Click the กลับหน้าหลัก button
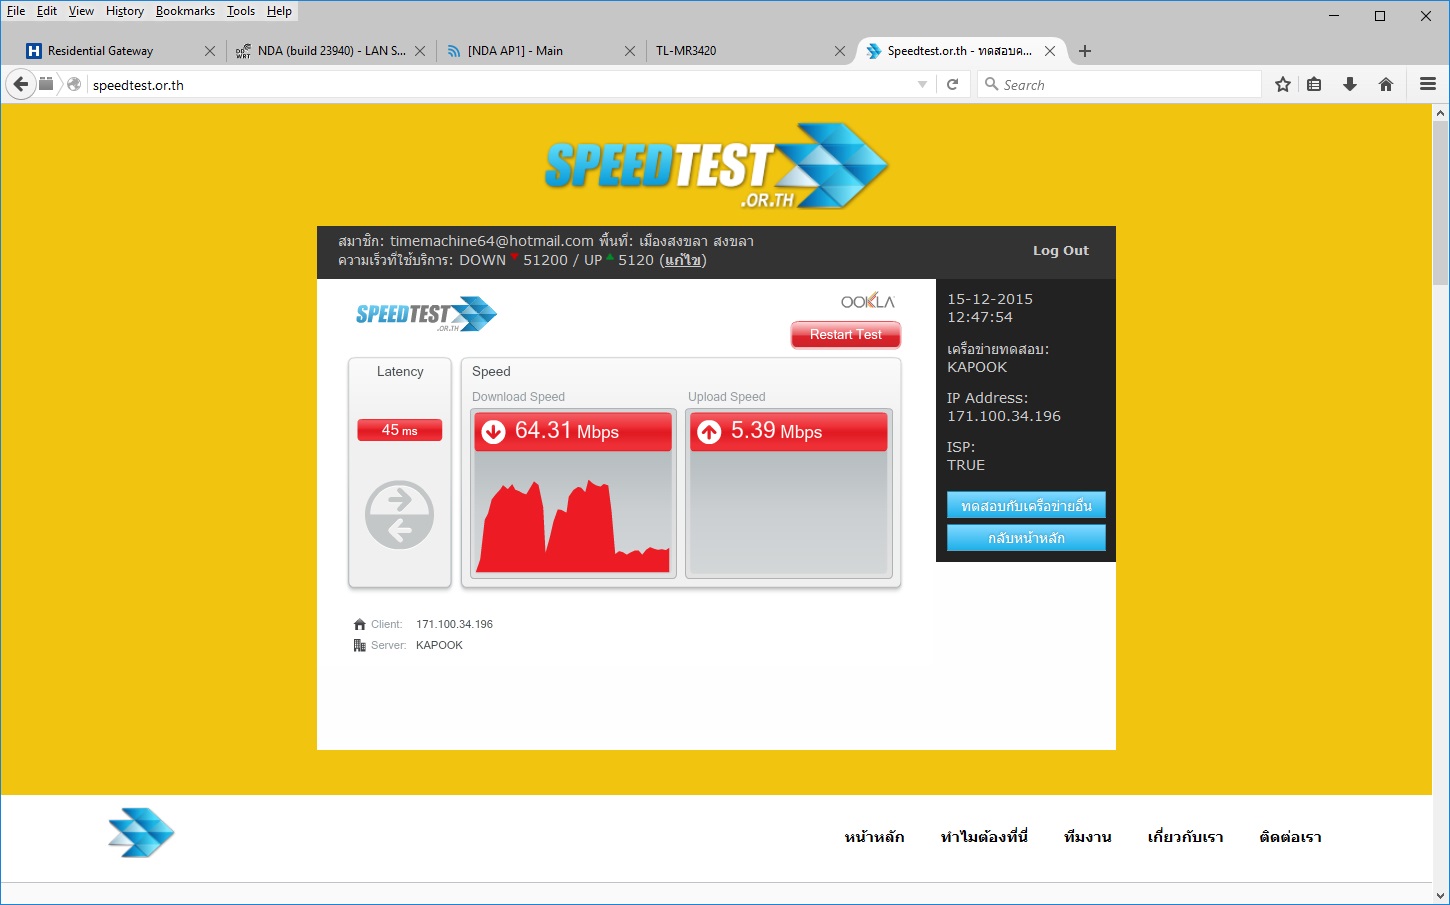The image size is (1450, 905). click(x=1026, y=538)
